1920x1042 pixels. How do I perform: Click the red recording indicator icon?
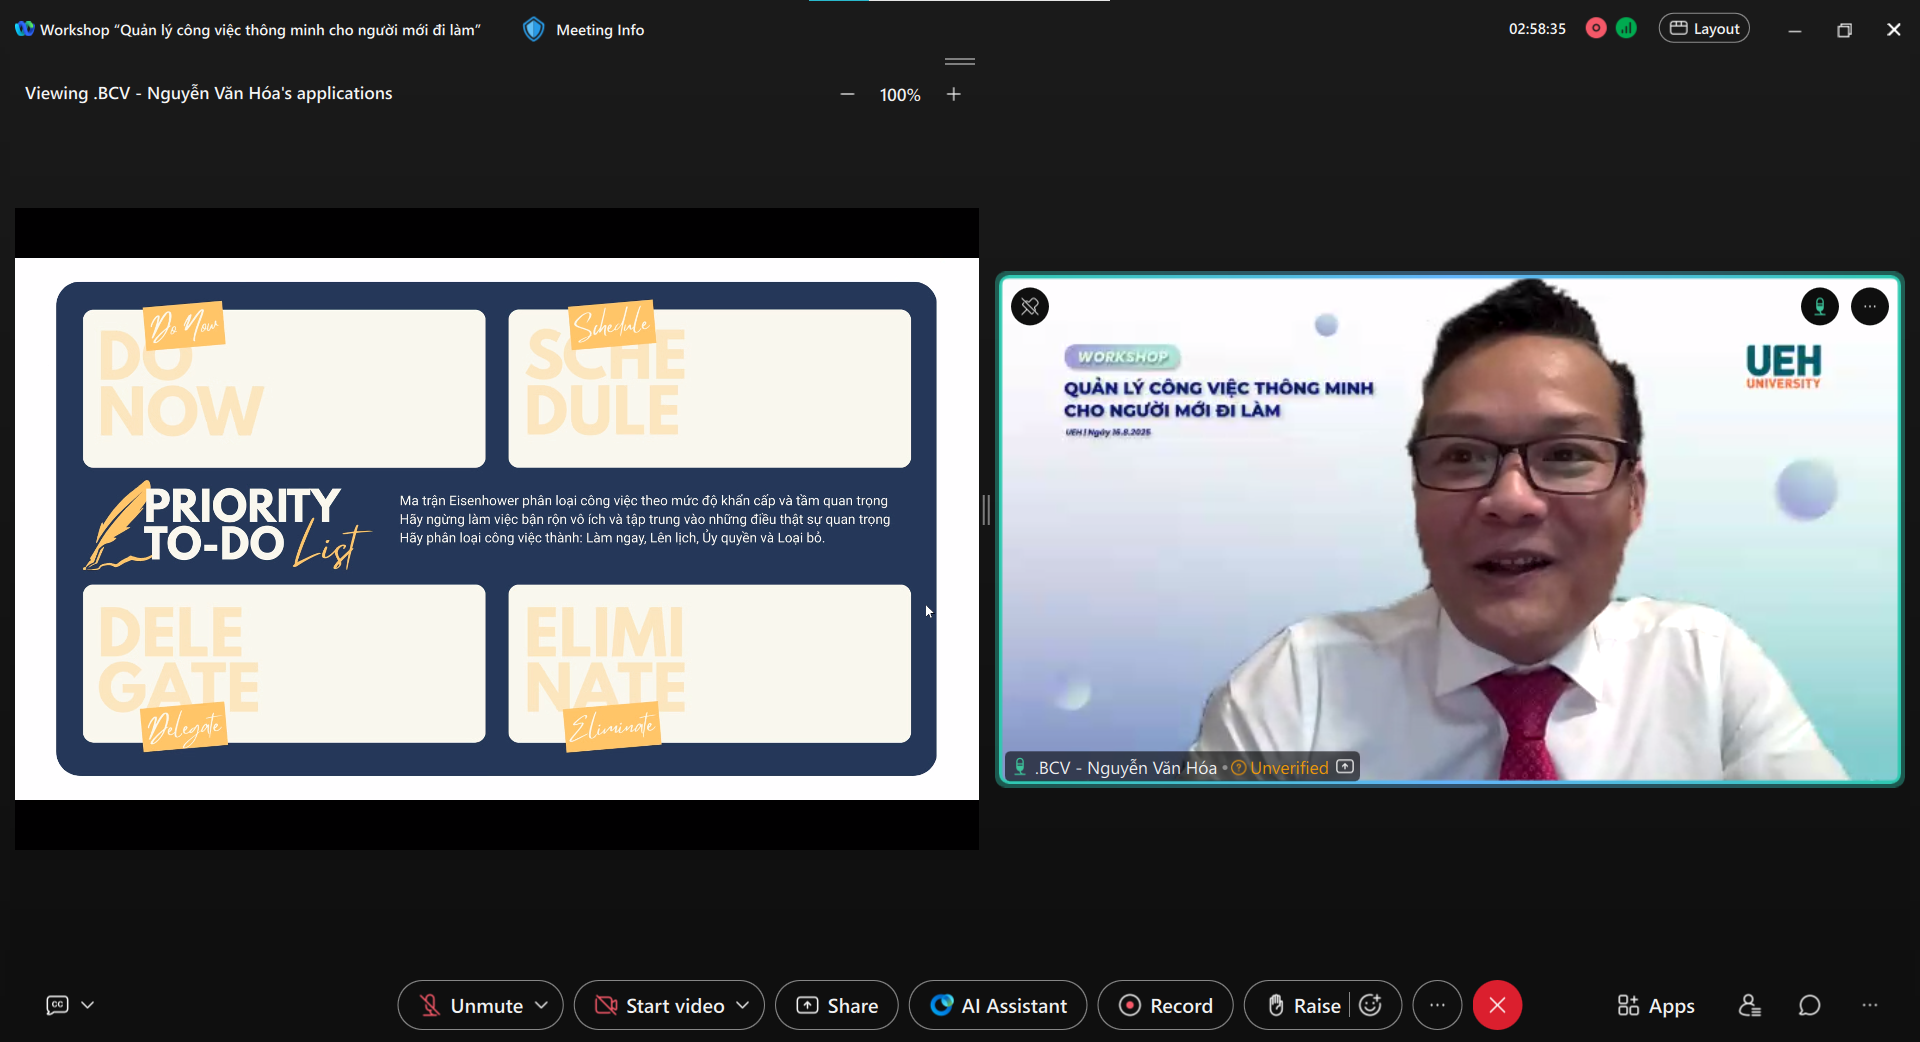[1596, 29]
